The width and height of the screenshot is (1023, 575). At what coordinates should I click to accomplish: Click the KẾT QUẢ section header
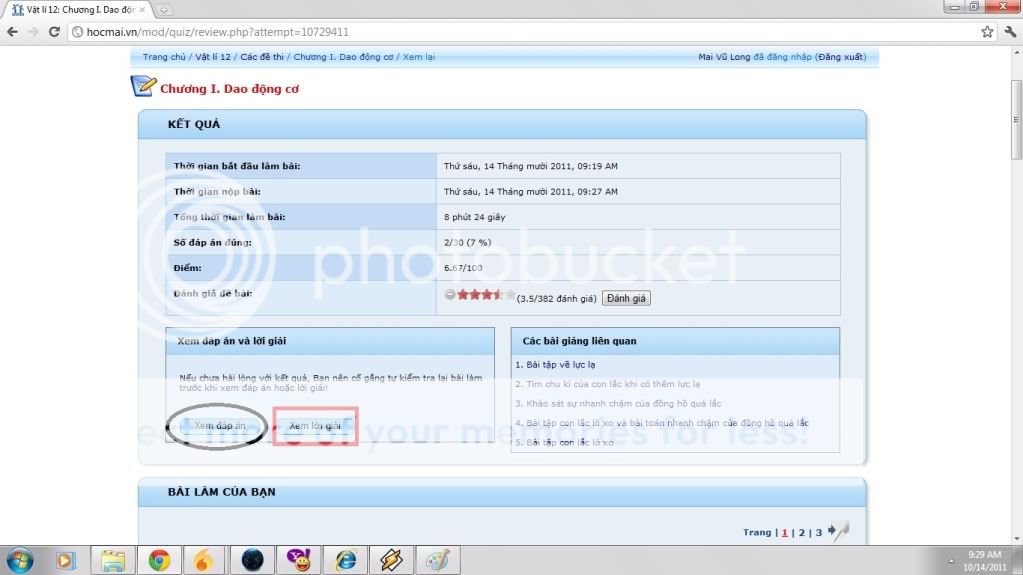[x=502, y=124]
